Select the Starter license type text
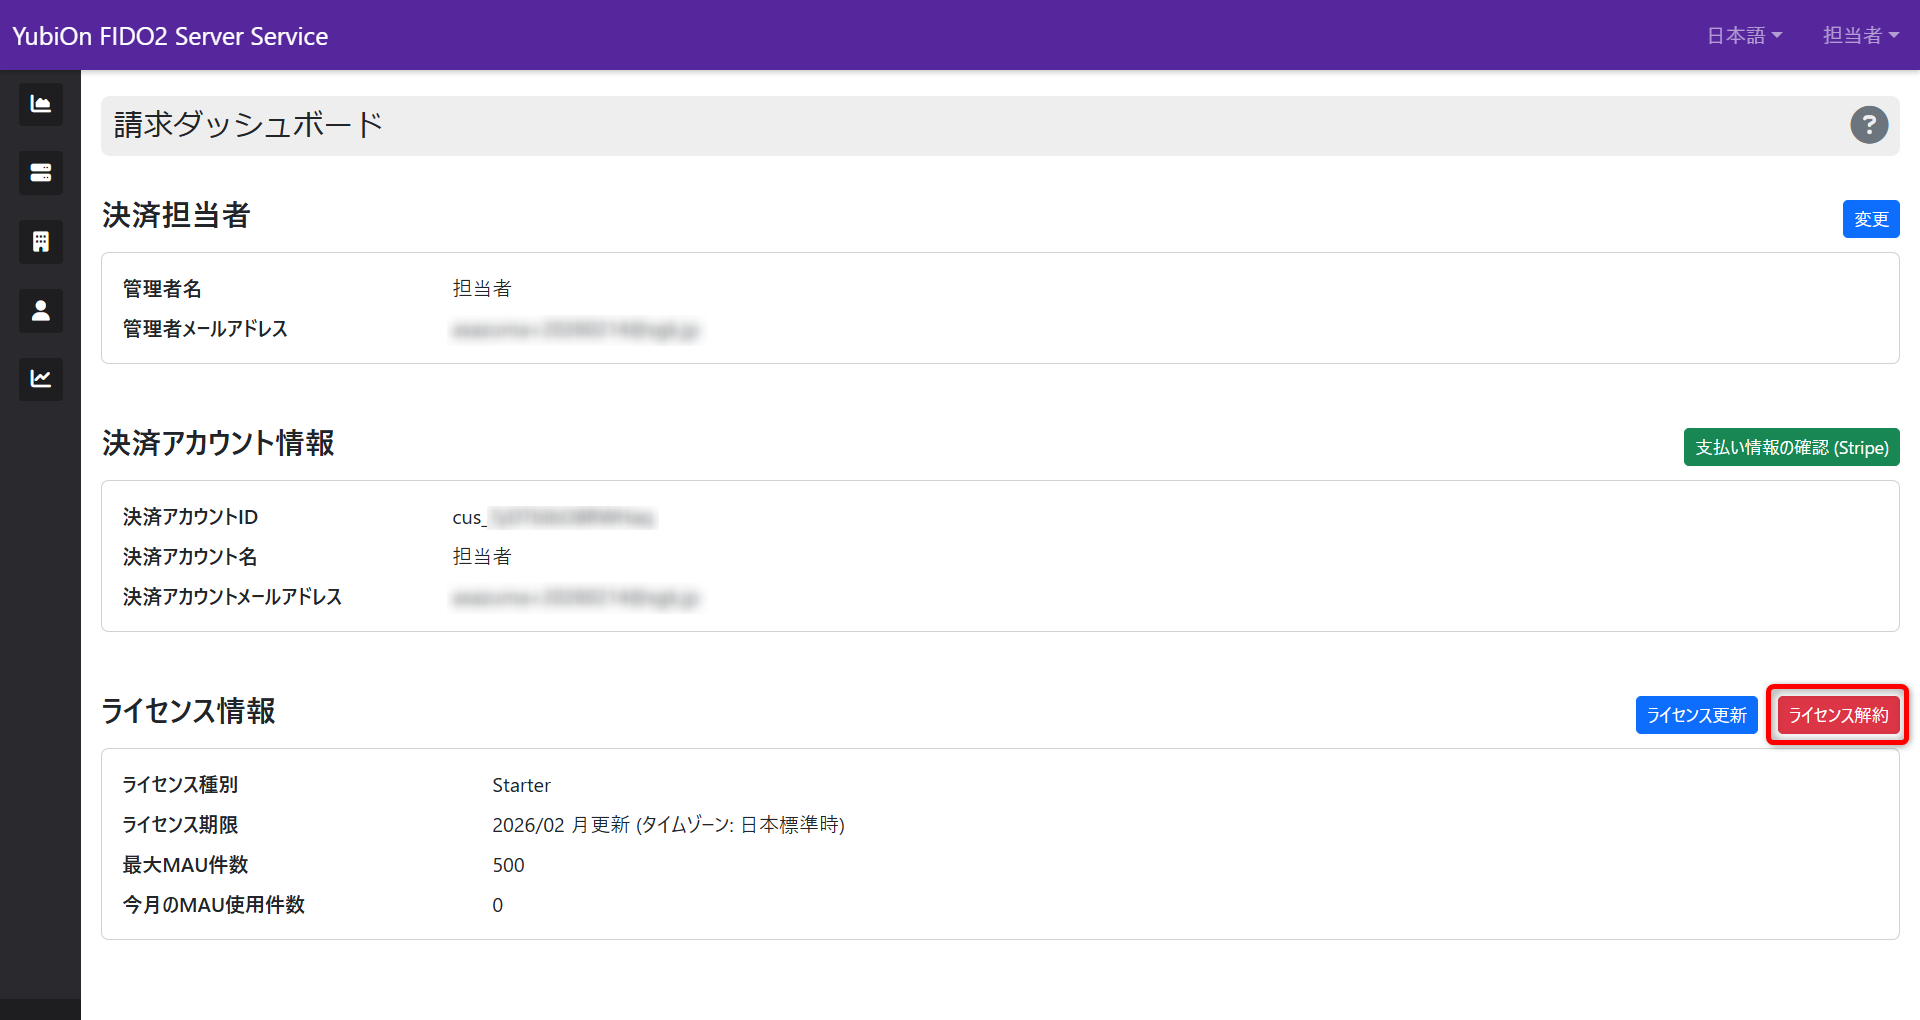 click(521, 785)
